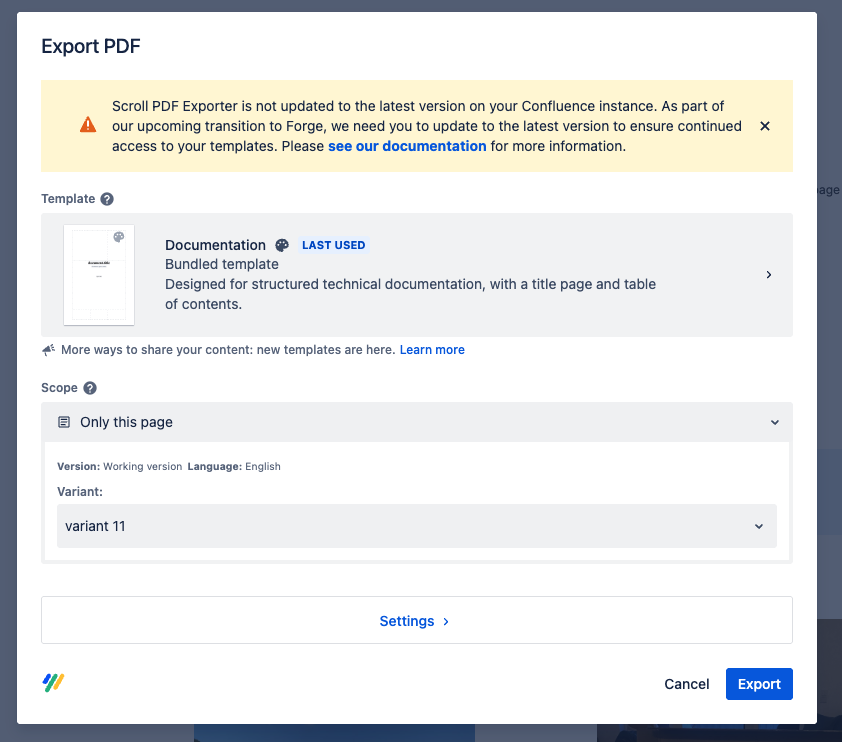Select the Documentation template title

pyautogui.click(x=215, y=245)
